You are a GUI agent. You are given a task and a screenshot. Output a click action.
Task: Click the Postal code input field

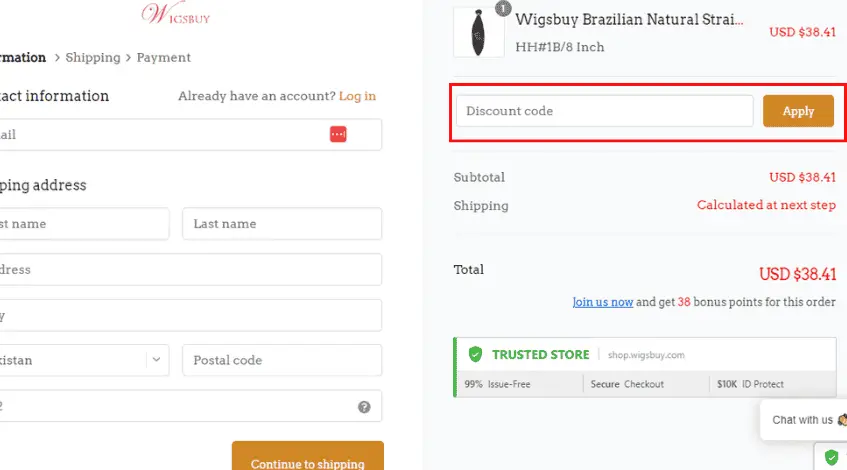point(282,360)
